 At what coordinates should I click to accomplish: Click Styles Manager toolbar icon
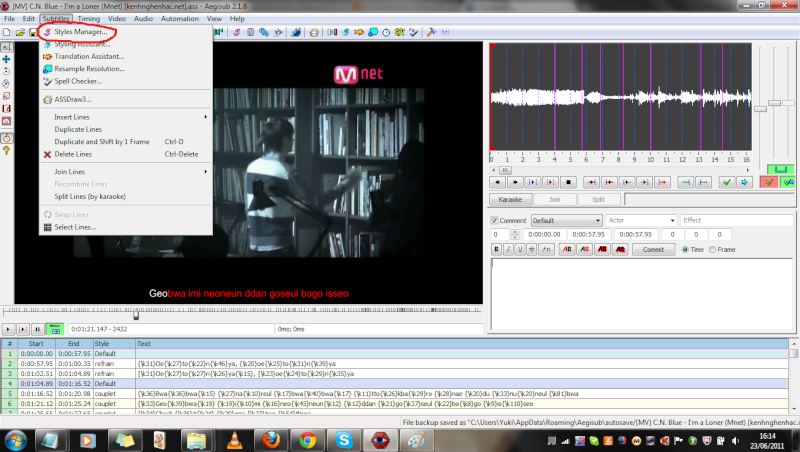[x=237, y=32]
